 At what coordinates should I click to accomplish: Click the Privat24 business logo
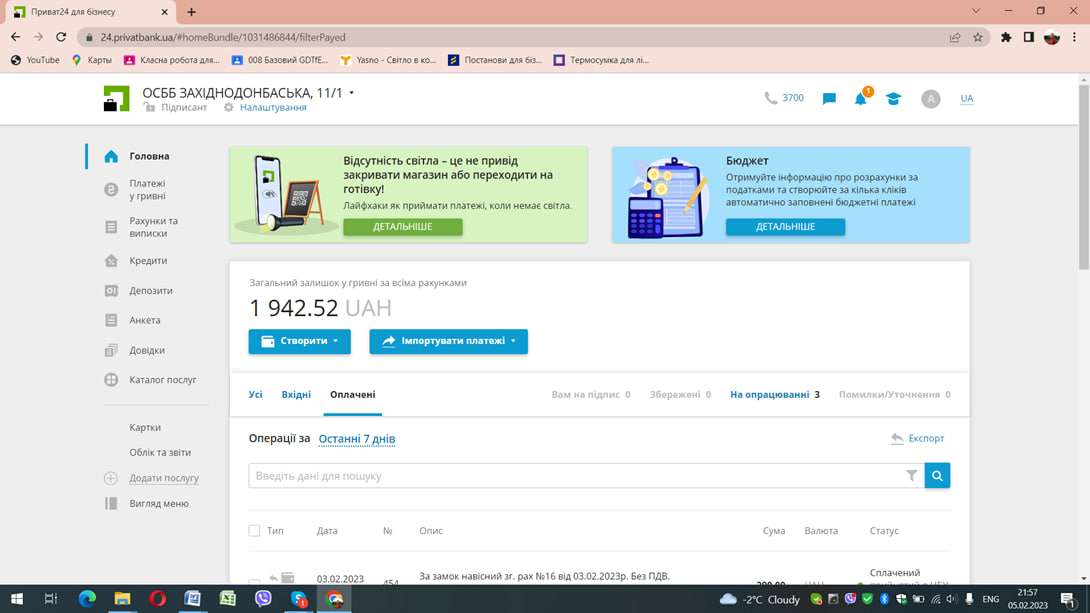(x=116, y=99)
